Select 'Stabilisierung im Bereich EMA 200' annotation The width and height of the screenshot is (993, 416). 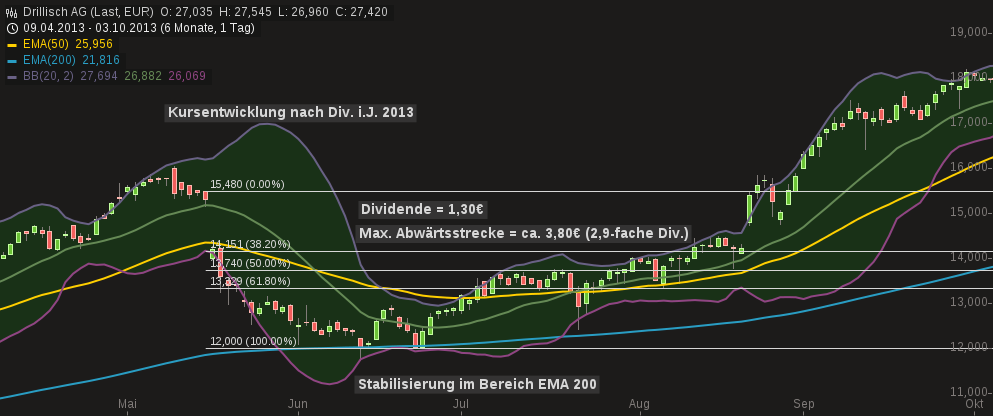478,384
